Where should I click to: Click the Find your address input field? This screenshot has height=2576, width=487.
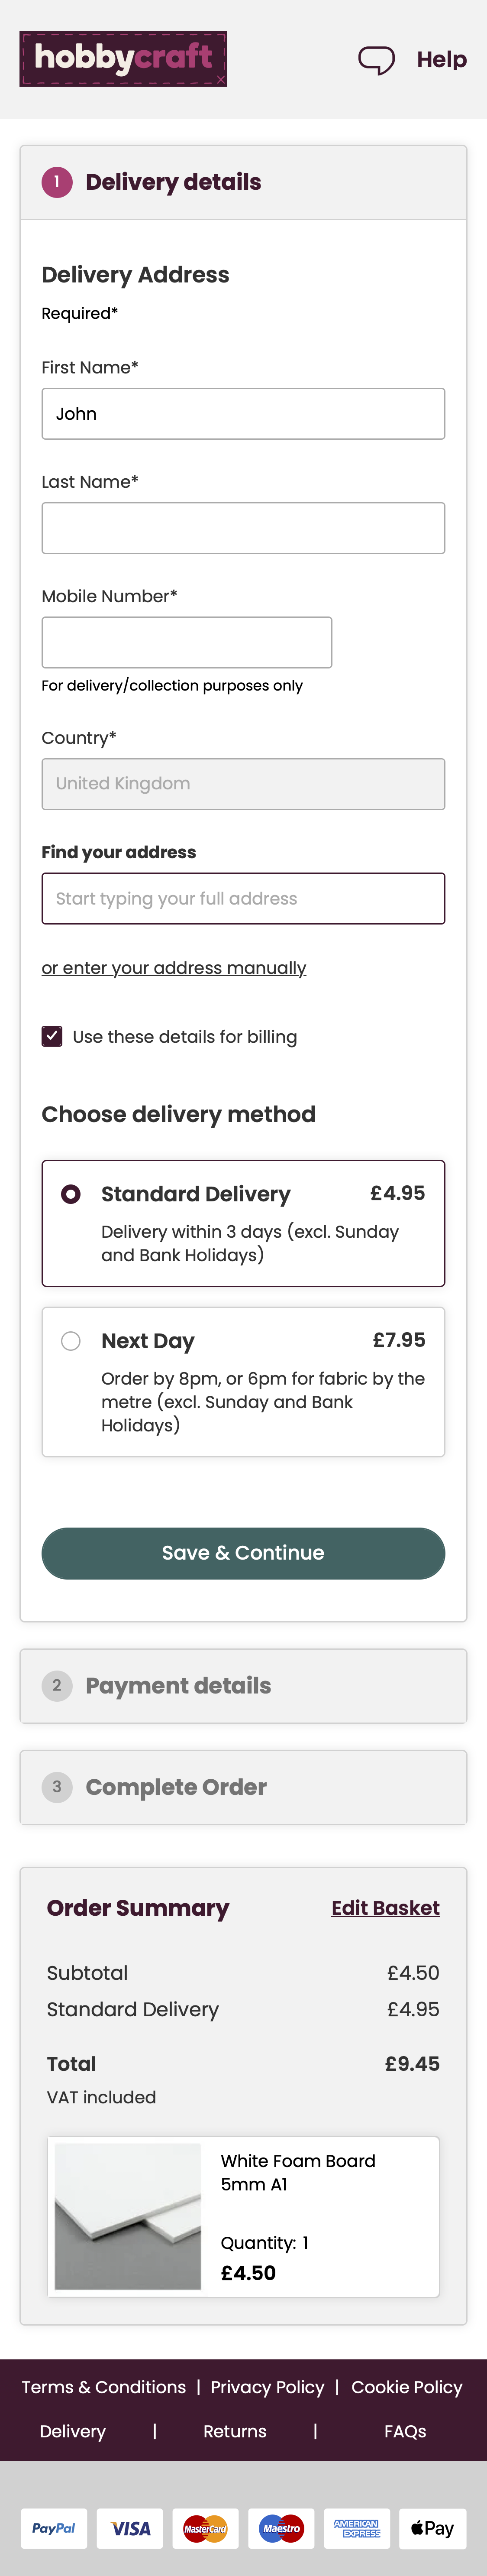(x=243, y=898)
